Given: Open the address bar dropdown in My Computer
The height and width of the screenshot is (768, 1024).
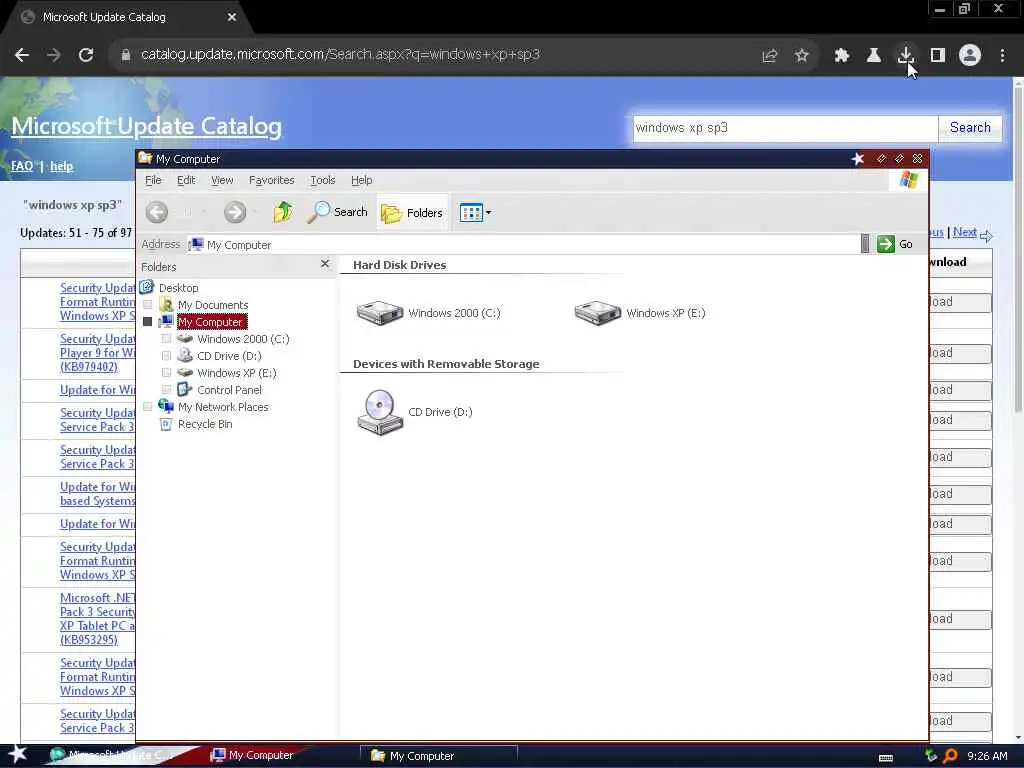Looking at the screenshot, I should point(865,244).
